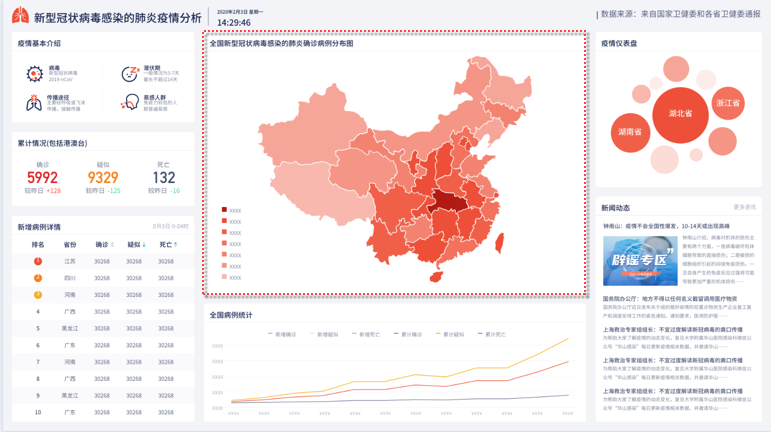
Task: Click the virus icon beside 病毒
Action: [34, 74]
